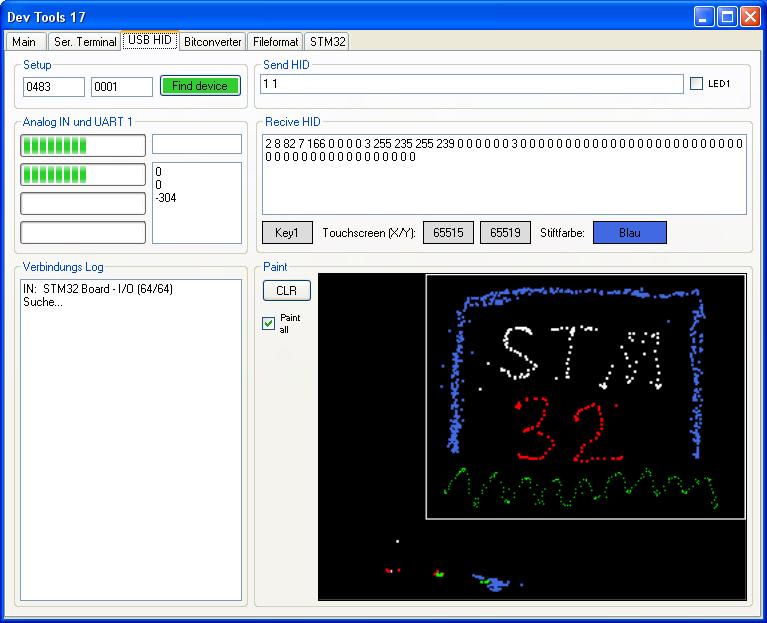
Task: Focus the product ID field 0001
Action: tap(121, 87)
